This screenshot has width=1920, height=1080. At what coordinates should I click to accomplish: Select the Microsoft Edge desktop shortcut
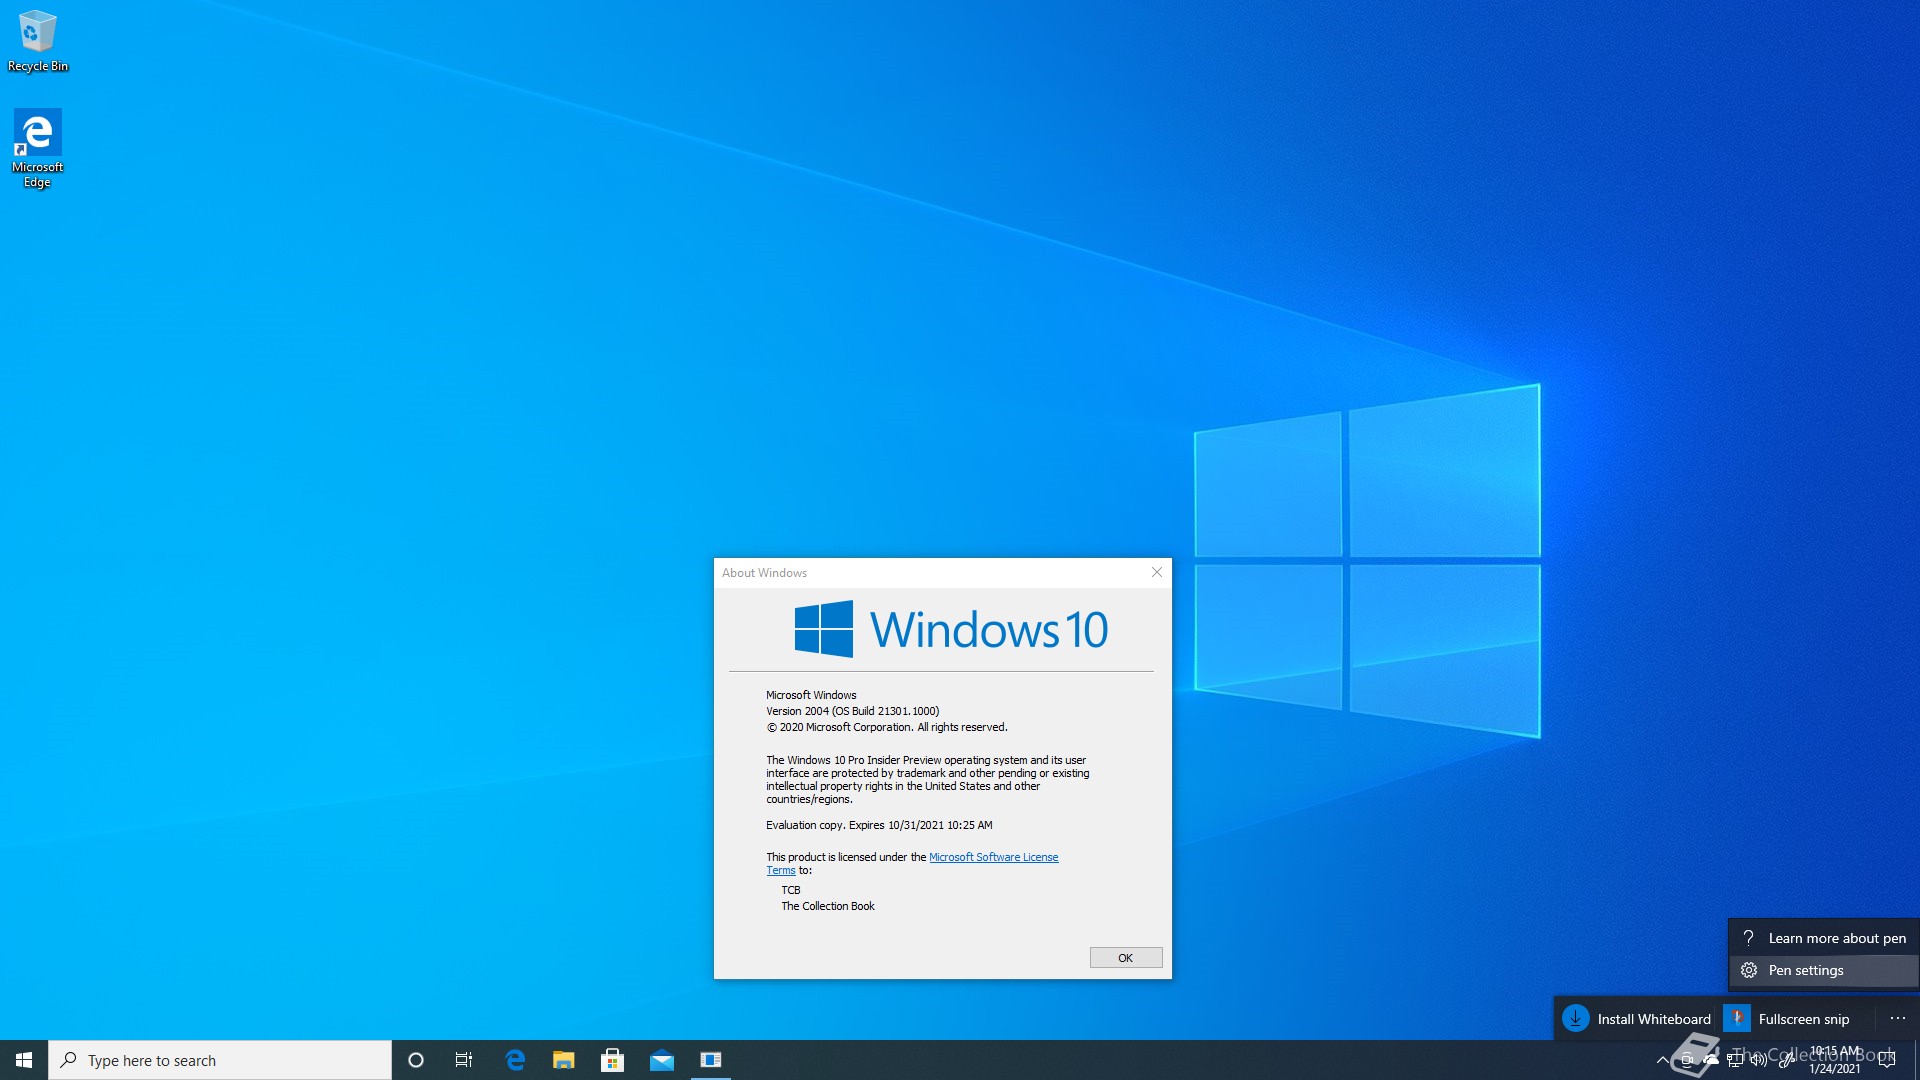37,148
